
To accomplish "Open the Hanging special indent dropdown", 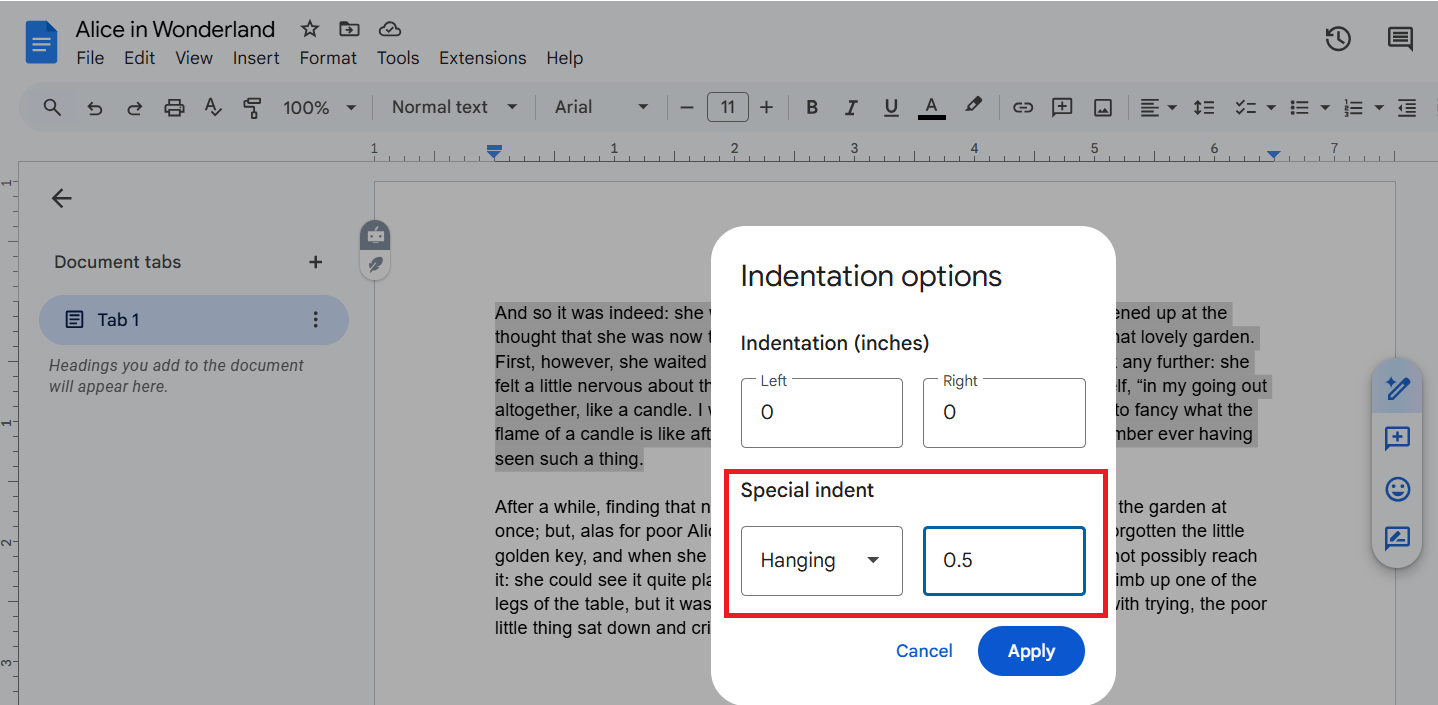I will point(821,560).
